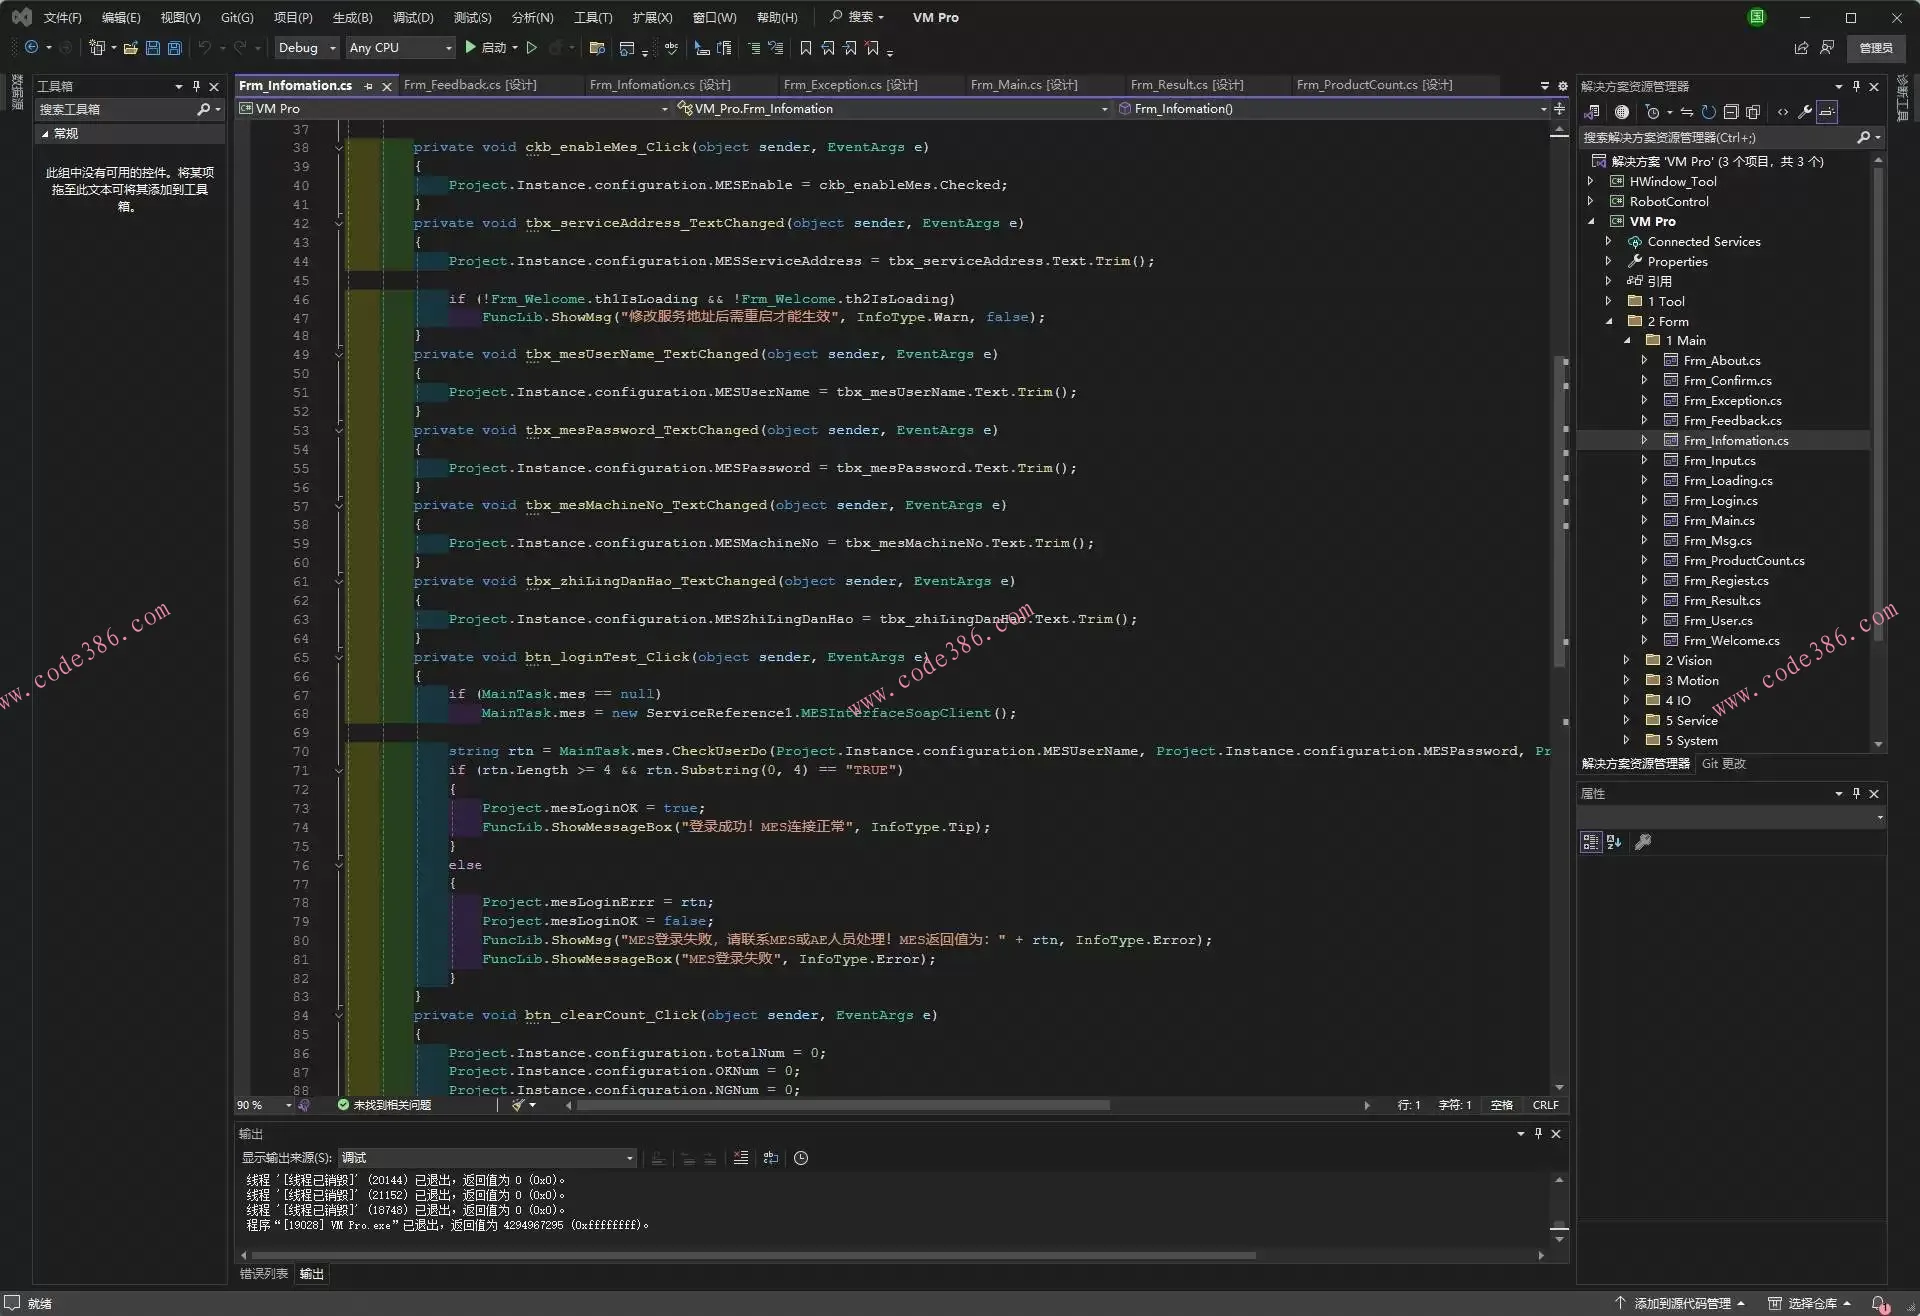Open the 调试(D) menu
The height and width of the screenshot is (1316, 1920).
tap(413, 17)
